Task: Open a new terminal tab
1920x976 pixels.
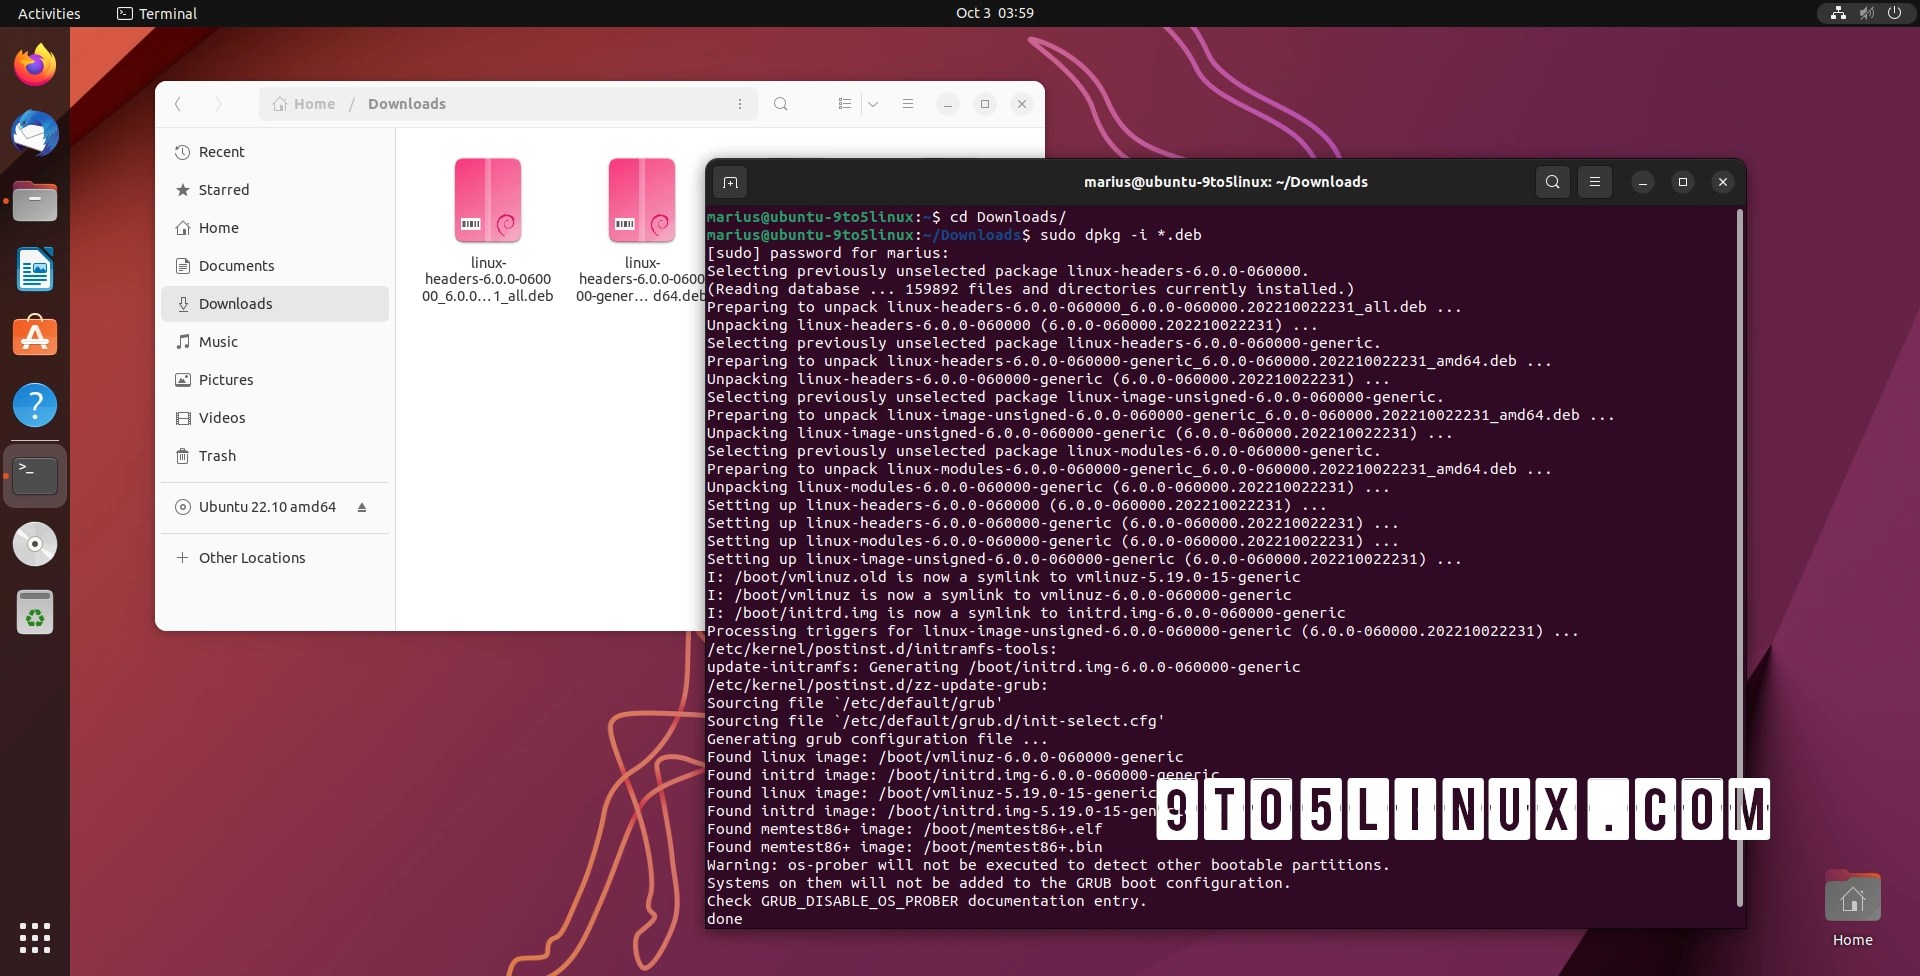Action: tap(730, 182)
